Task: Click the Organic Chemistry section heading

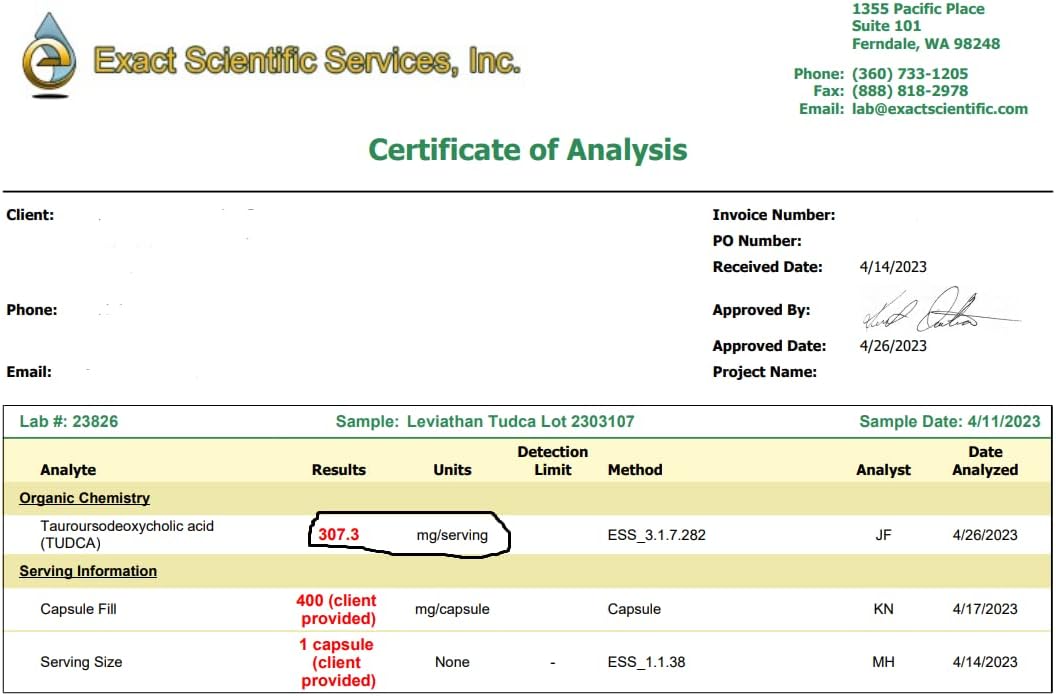Action: pyautogui.click(x=84, y=498)
